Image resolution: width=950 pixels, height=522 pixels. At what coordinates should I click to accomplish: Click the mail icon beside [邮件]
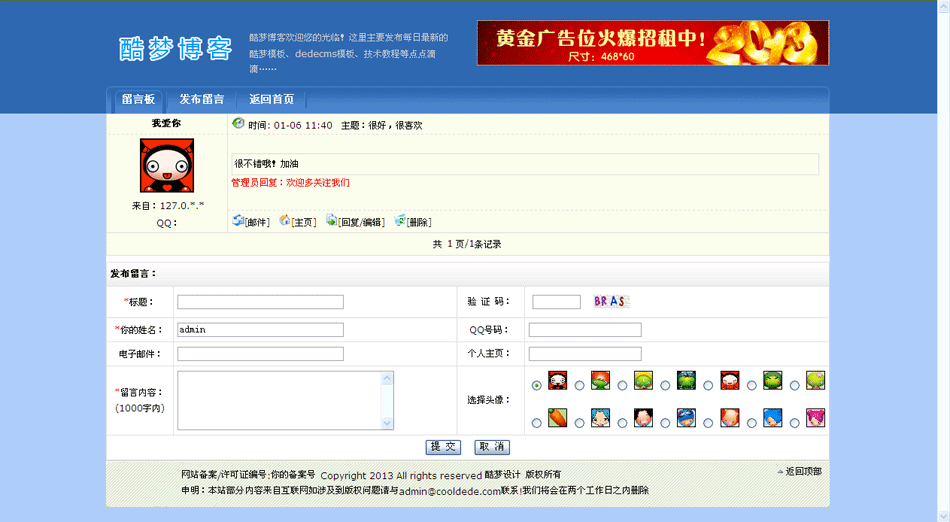pos(238,221)
